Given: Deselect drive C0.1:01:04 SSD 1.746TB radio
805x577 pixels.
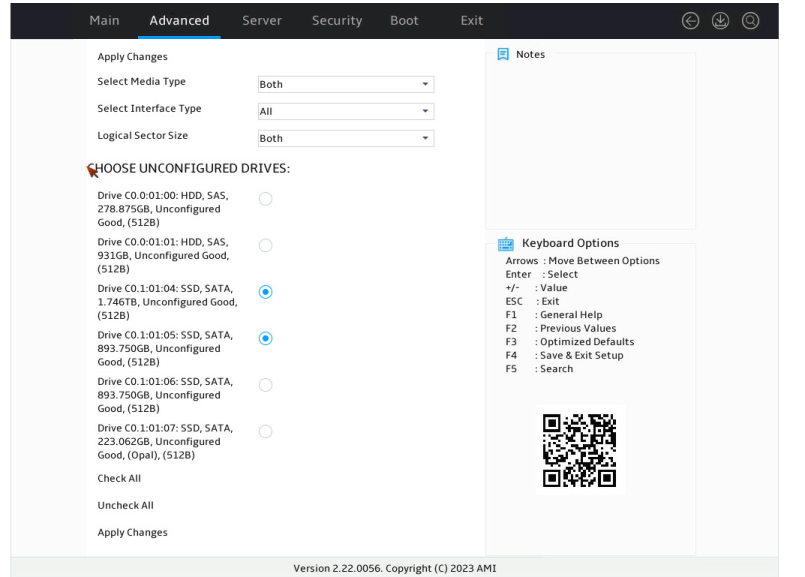Looking at the screenshot, I should (265, 292).
